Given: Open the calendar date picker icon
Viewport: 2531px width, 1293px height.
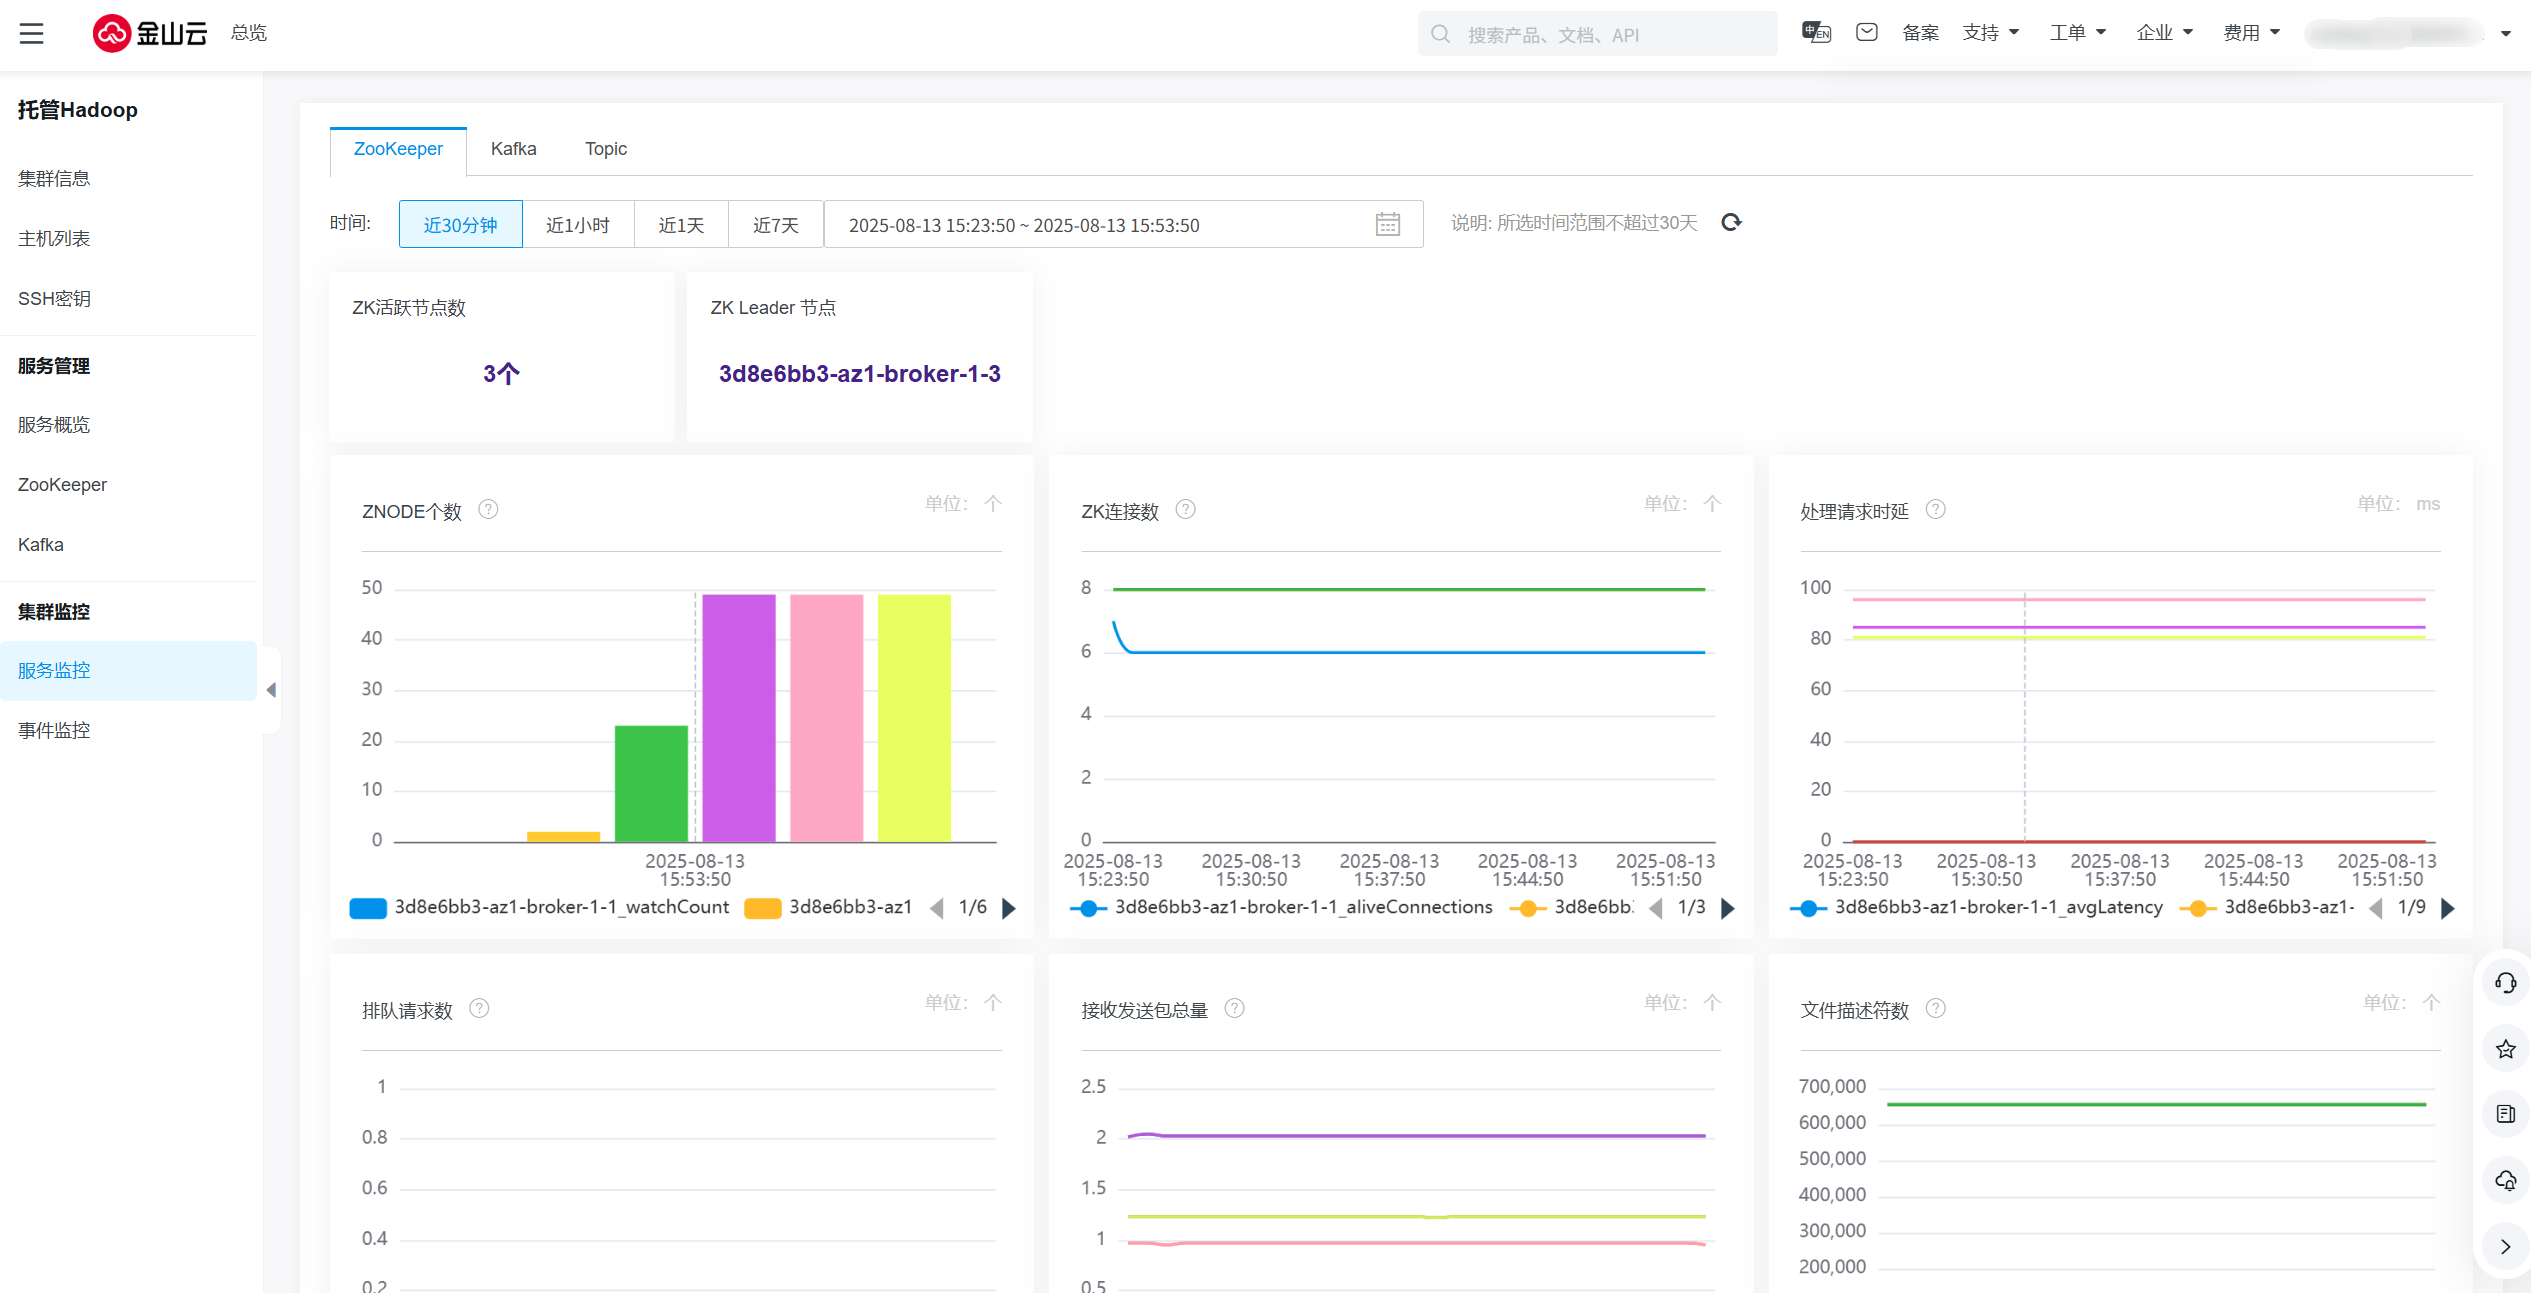Looking at the screenshot, I should (1387, 225).
